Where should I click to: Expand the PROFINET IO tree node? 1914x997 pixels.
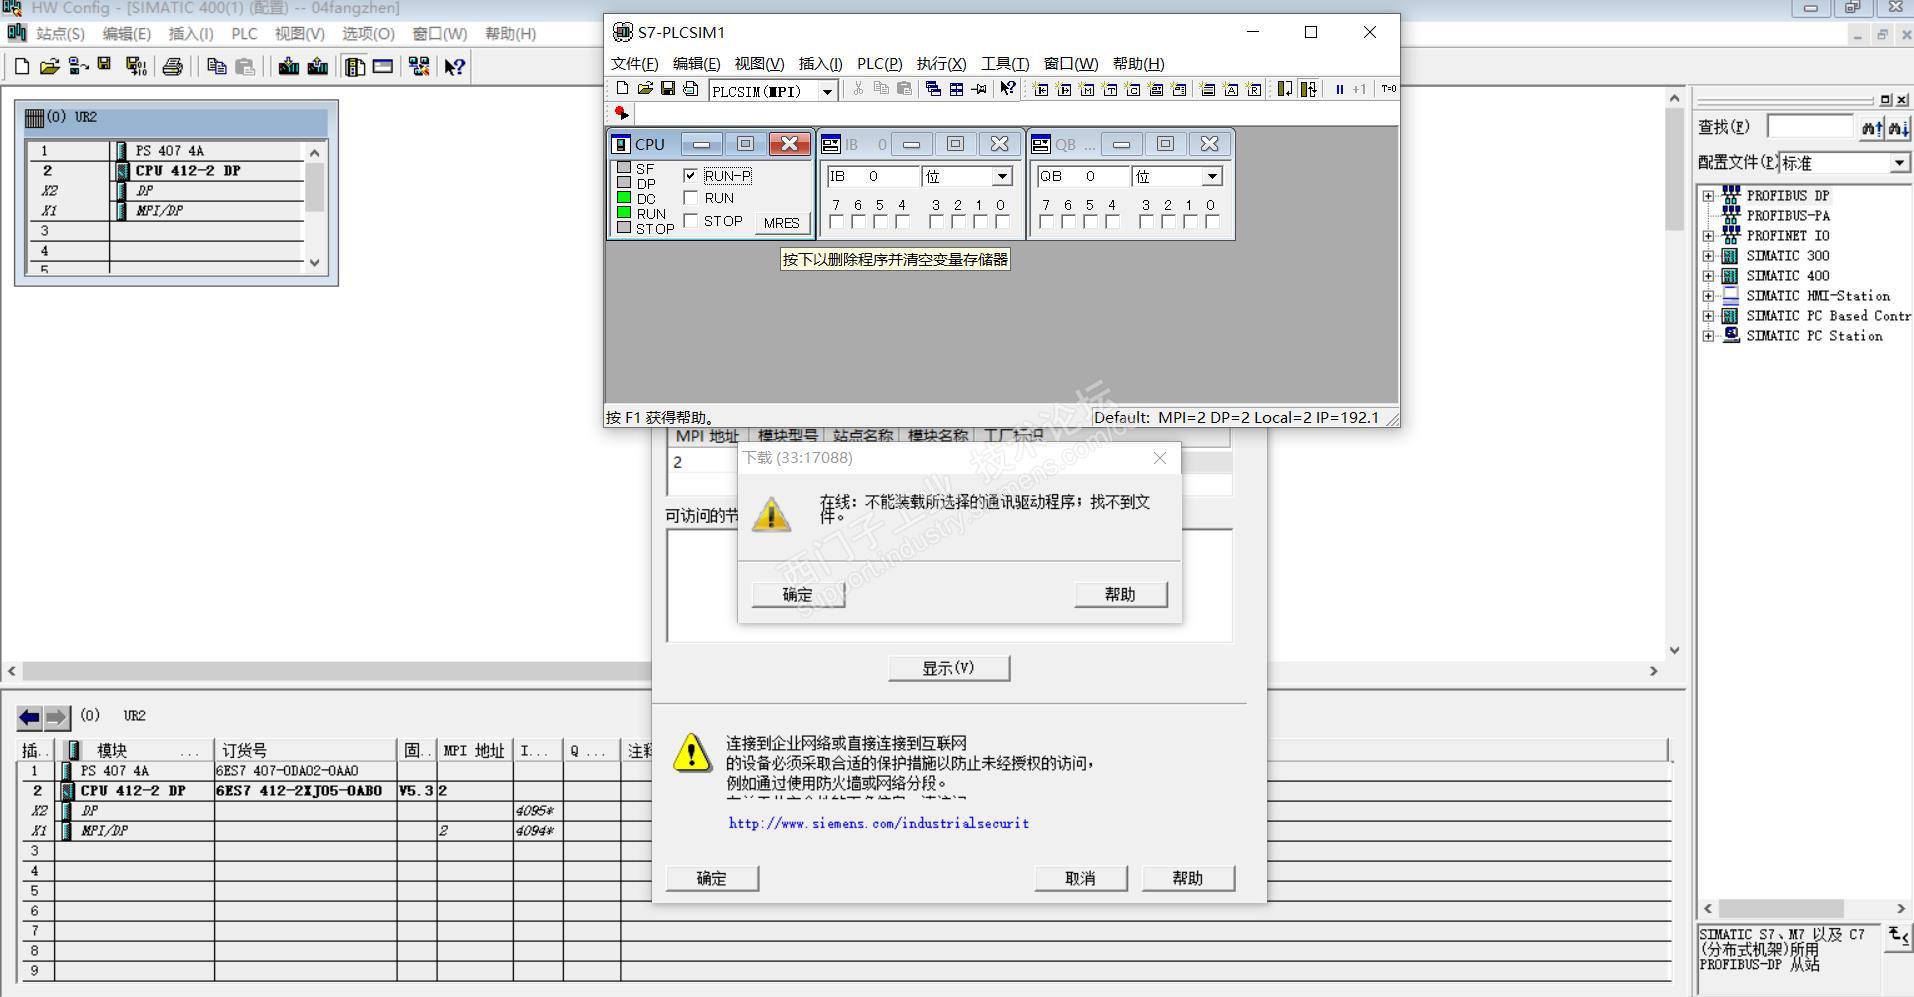1708,236
